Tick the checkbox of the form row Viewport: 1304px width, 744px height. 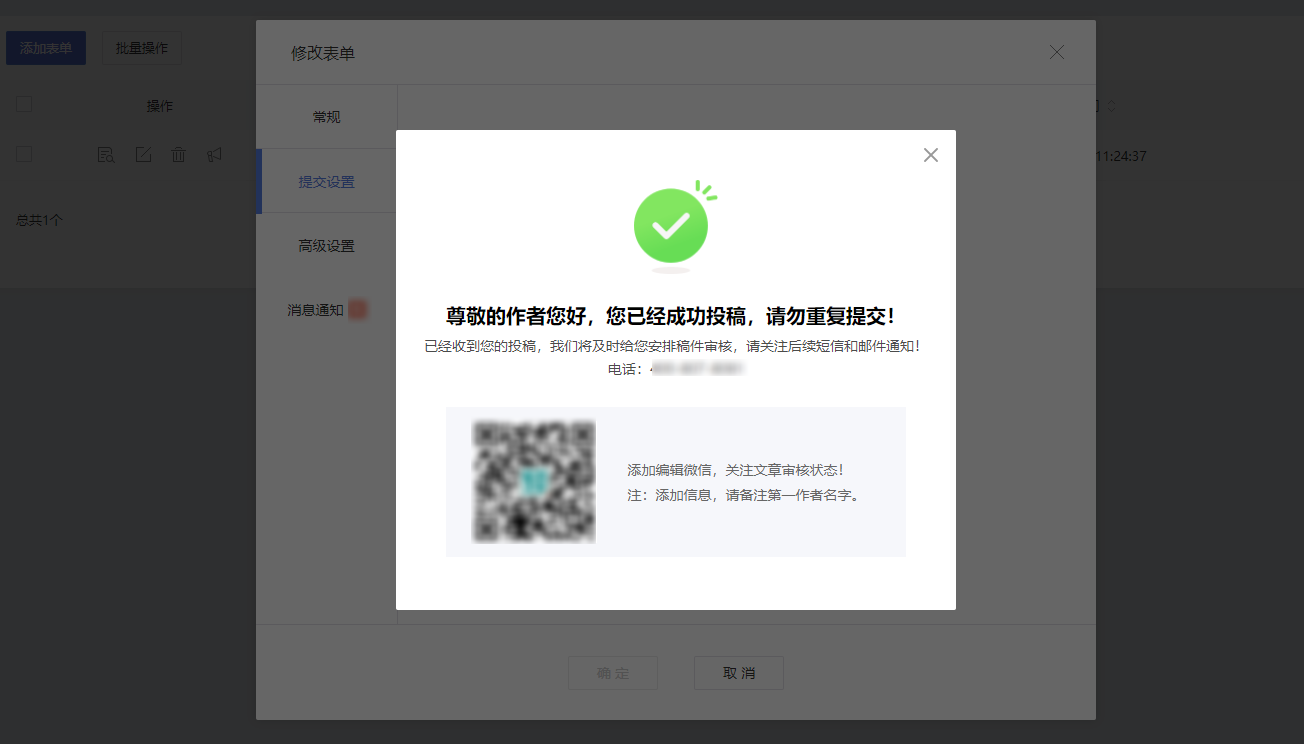(x=24, y=154)
